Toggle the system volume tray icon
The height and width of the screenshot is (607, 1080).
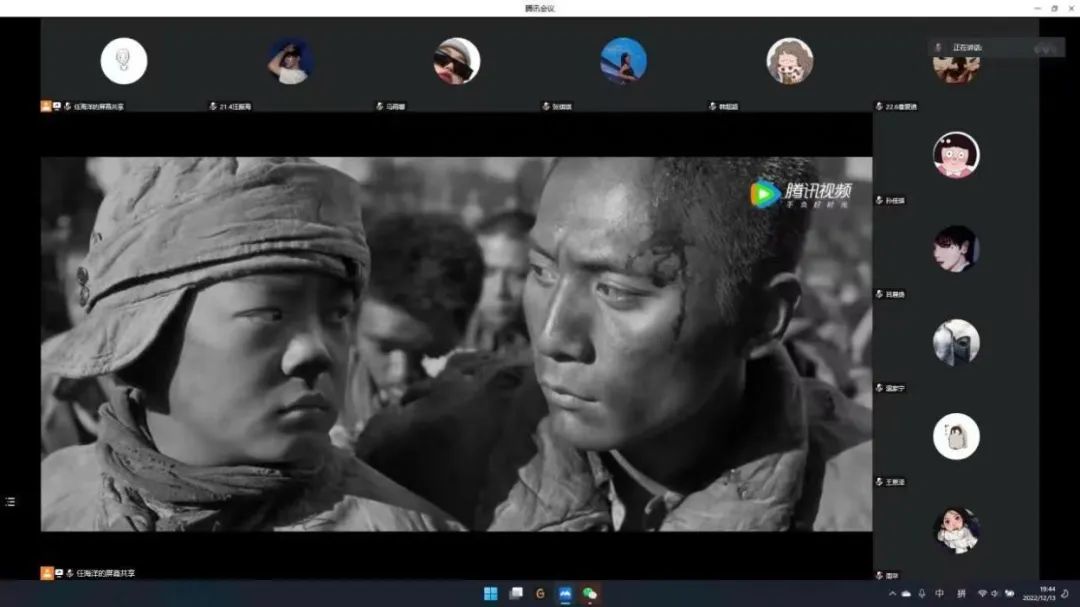tap(995, 594)
